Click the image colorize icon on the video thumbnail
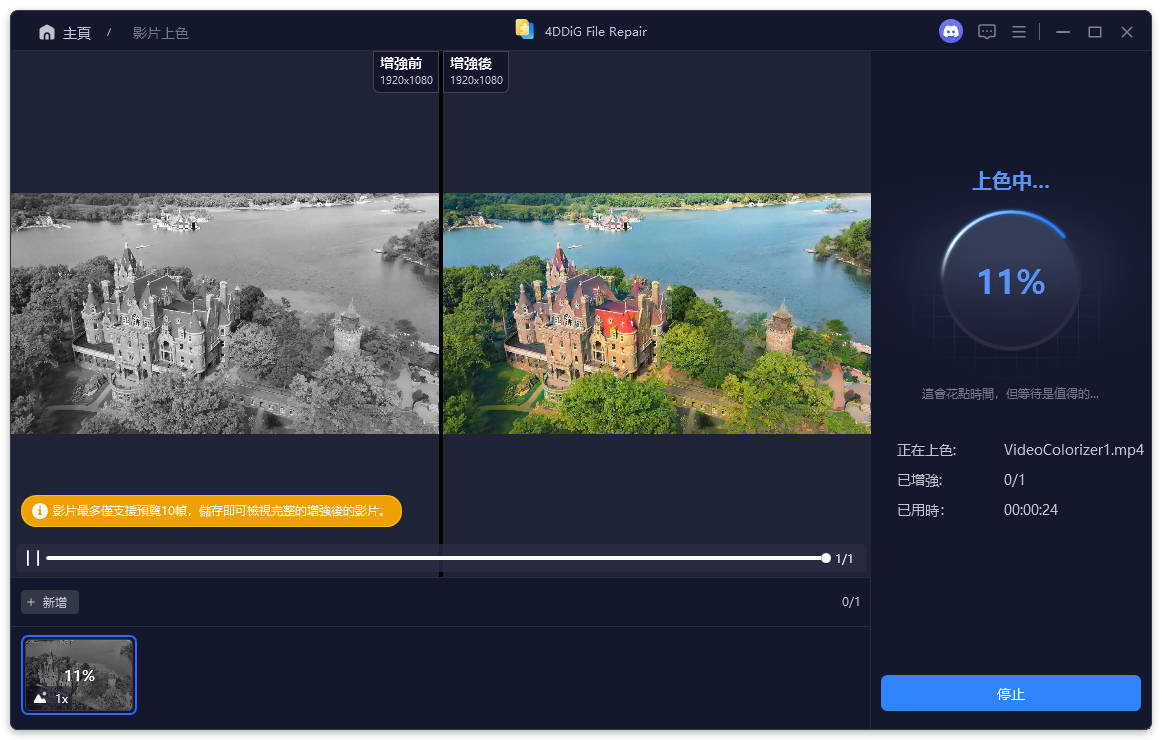 [x=40, y=700]
